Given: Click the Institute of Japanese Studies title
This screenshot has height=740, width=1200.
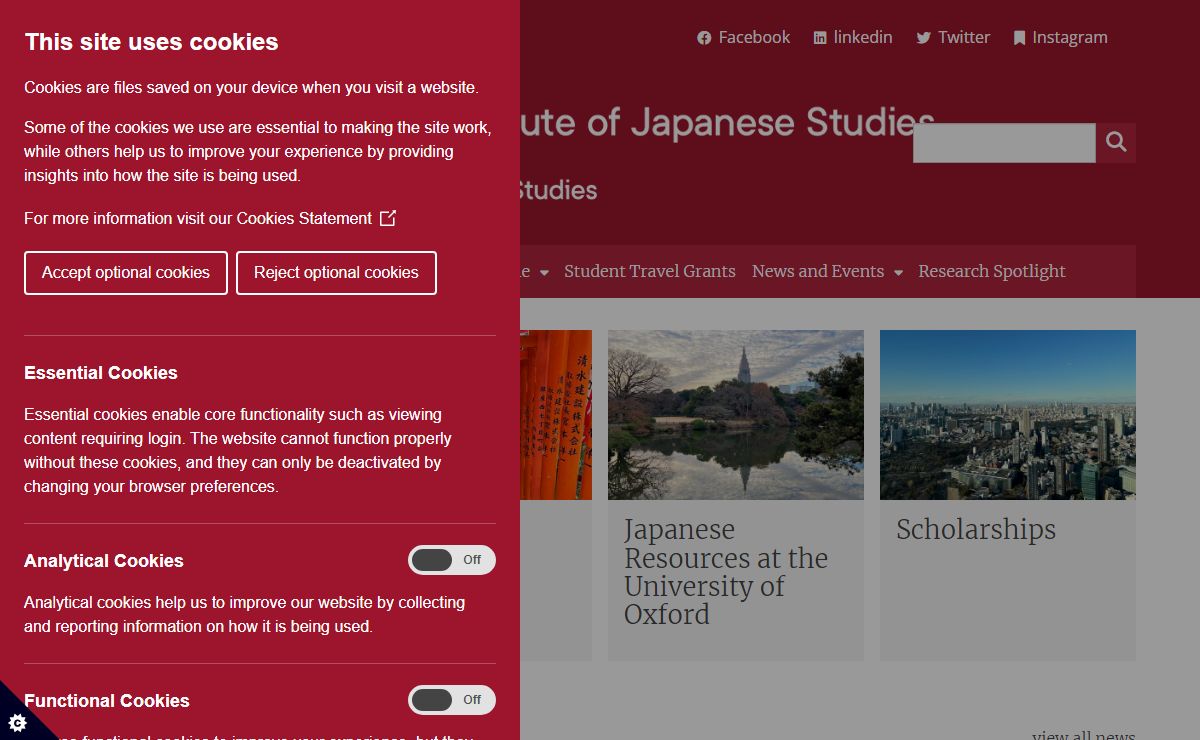Looking at the screenshot, I should [x=727, y=124].
